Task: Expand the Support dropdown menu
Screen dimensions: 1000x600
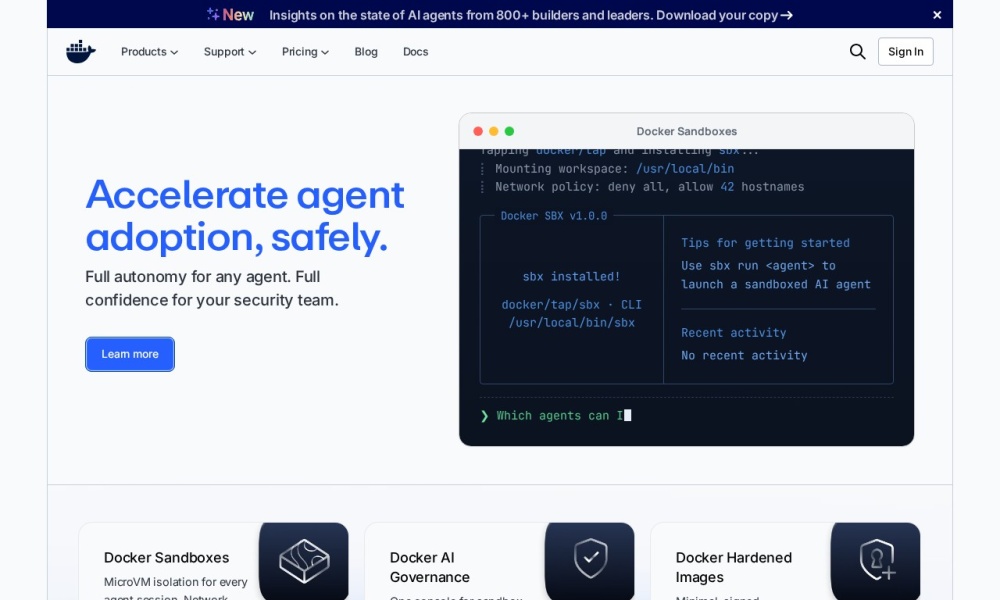Action: tap(230, 52)
